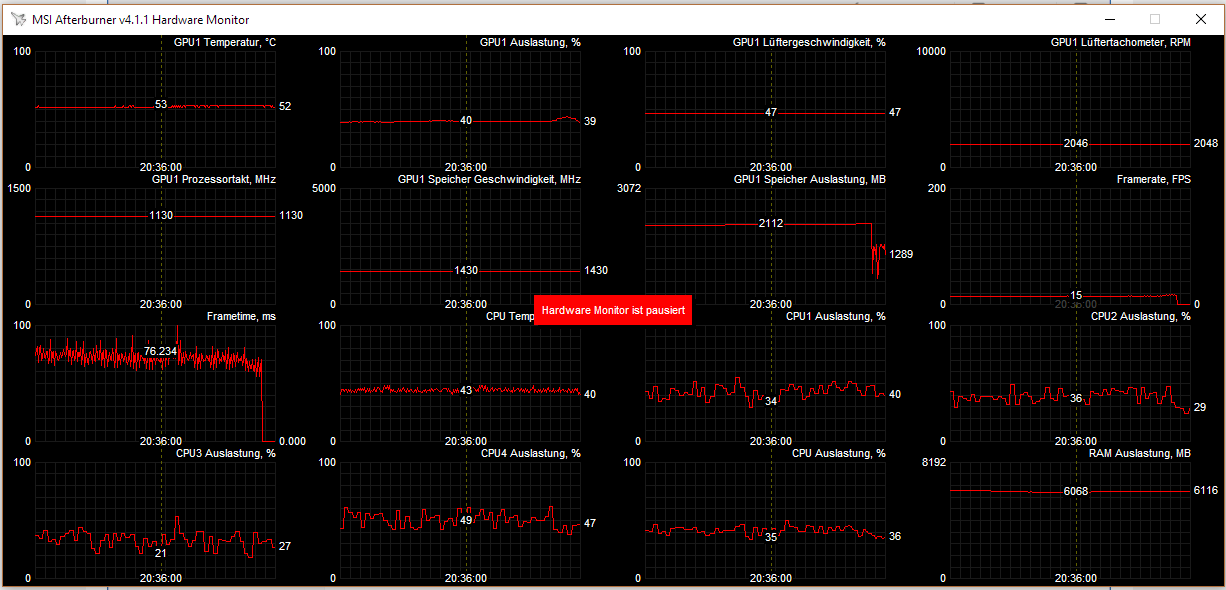This screenshot has height=590, width=1226.
Task: Click the 8192 scale maximum of the RAM graph
Action: click(934, 462)
